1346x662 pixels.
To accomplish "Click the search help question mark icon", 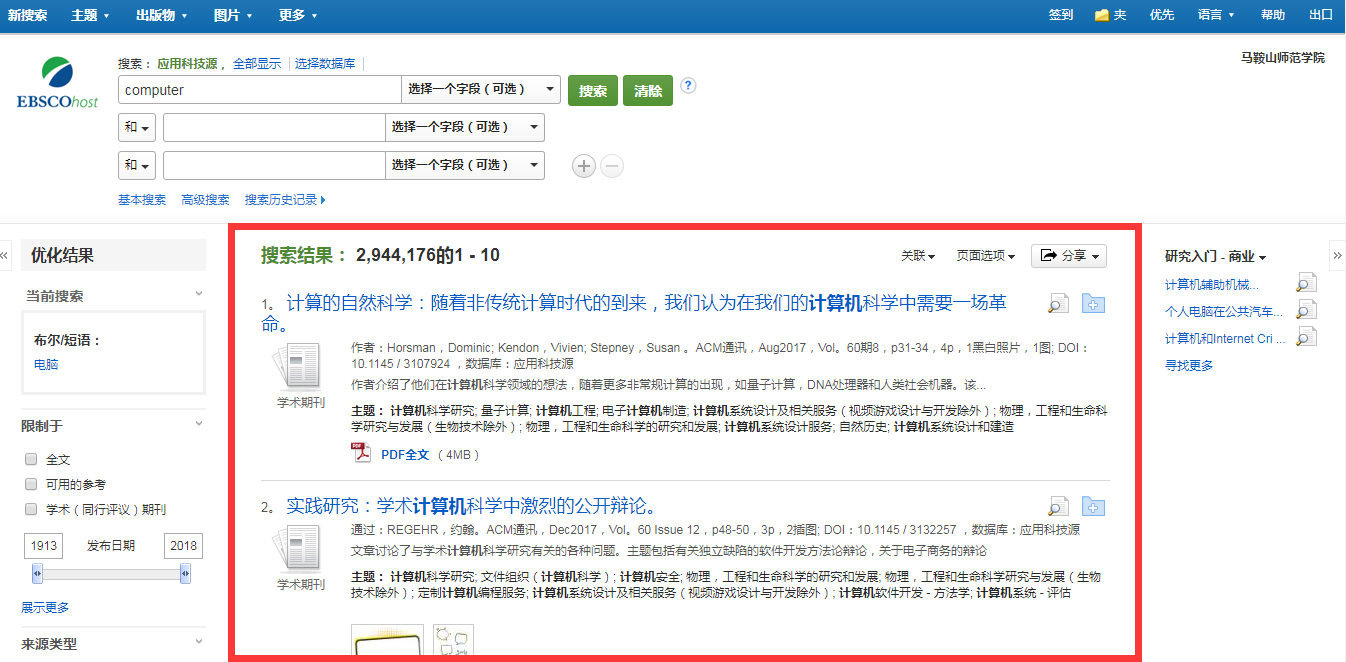I will (688, 86).
